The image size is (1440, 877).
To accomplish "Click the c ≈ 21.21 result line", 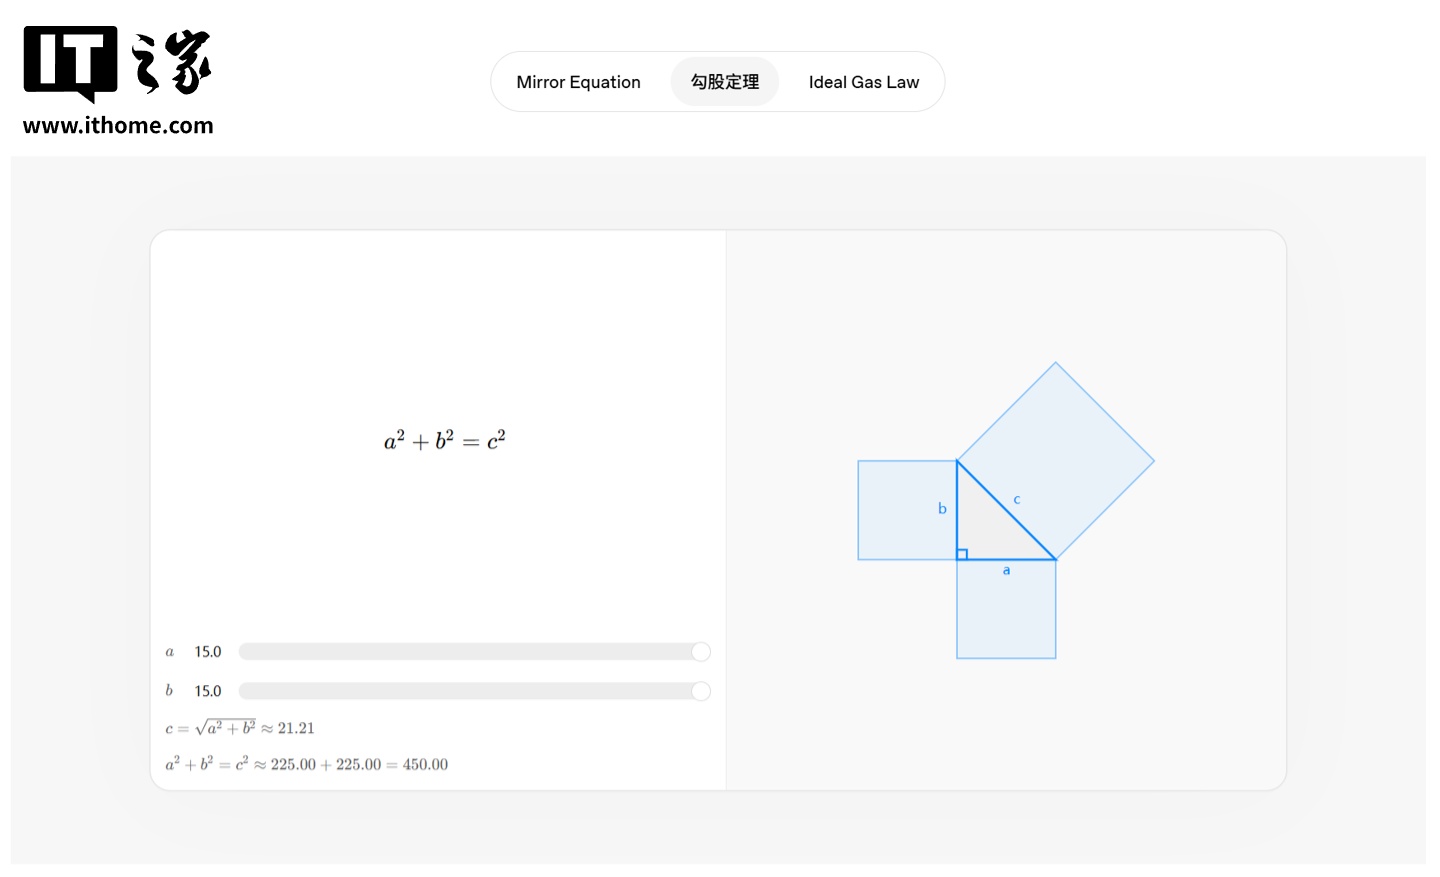I will tap(240, 728).
